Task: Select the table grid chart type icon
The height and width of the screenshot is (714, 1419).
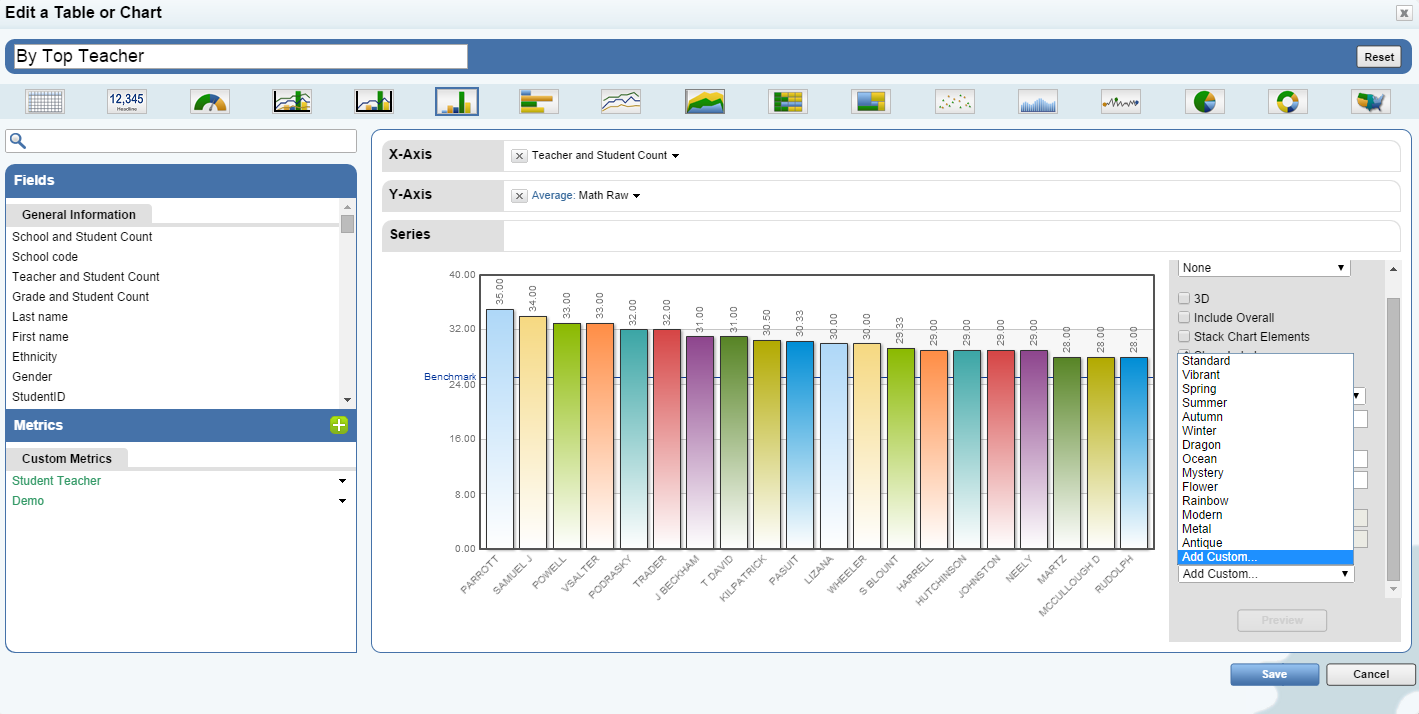Action: pyautogui.click(x=45, y=101)
